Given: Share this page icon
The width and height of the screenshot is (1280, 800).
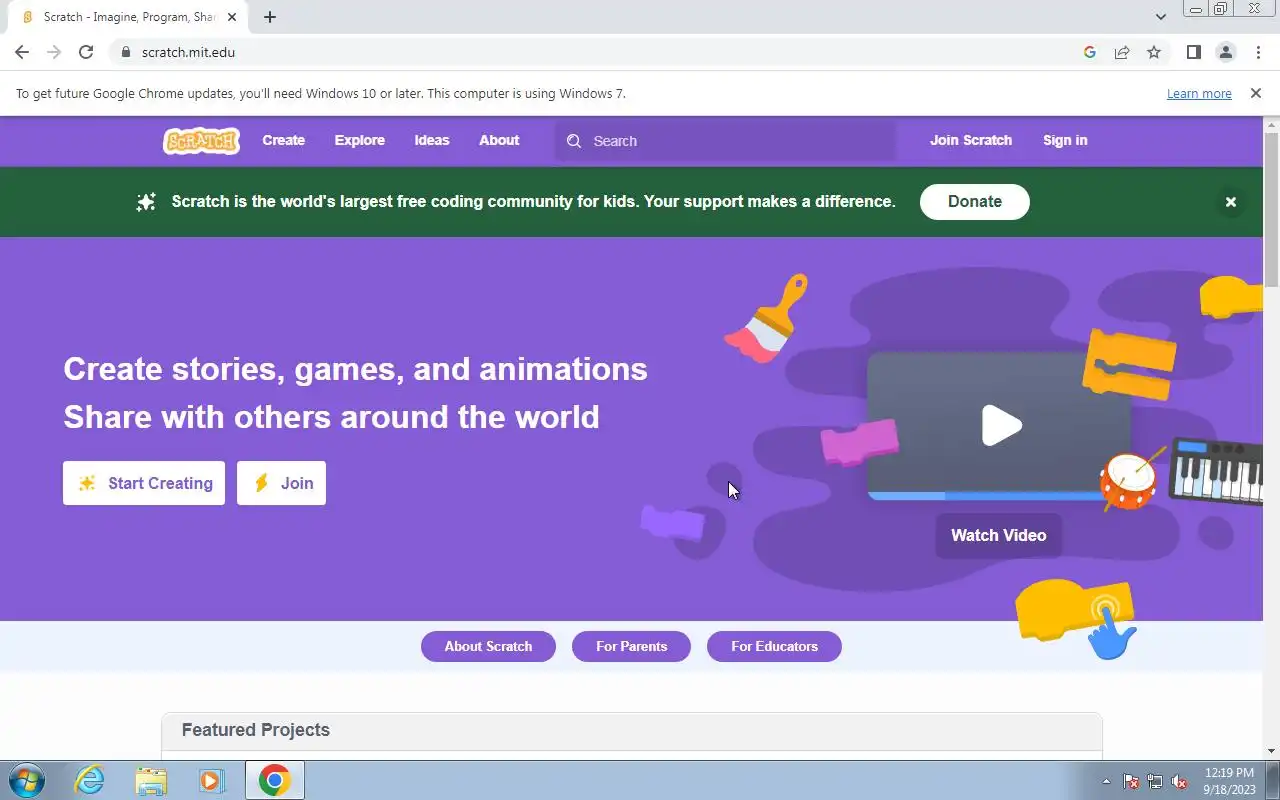Looking at the screenshot, I should click(x=1122, y=52).
